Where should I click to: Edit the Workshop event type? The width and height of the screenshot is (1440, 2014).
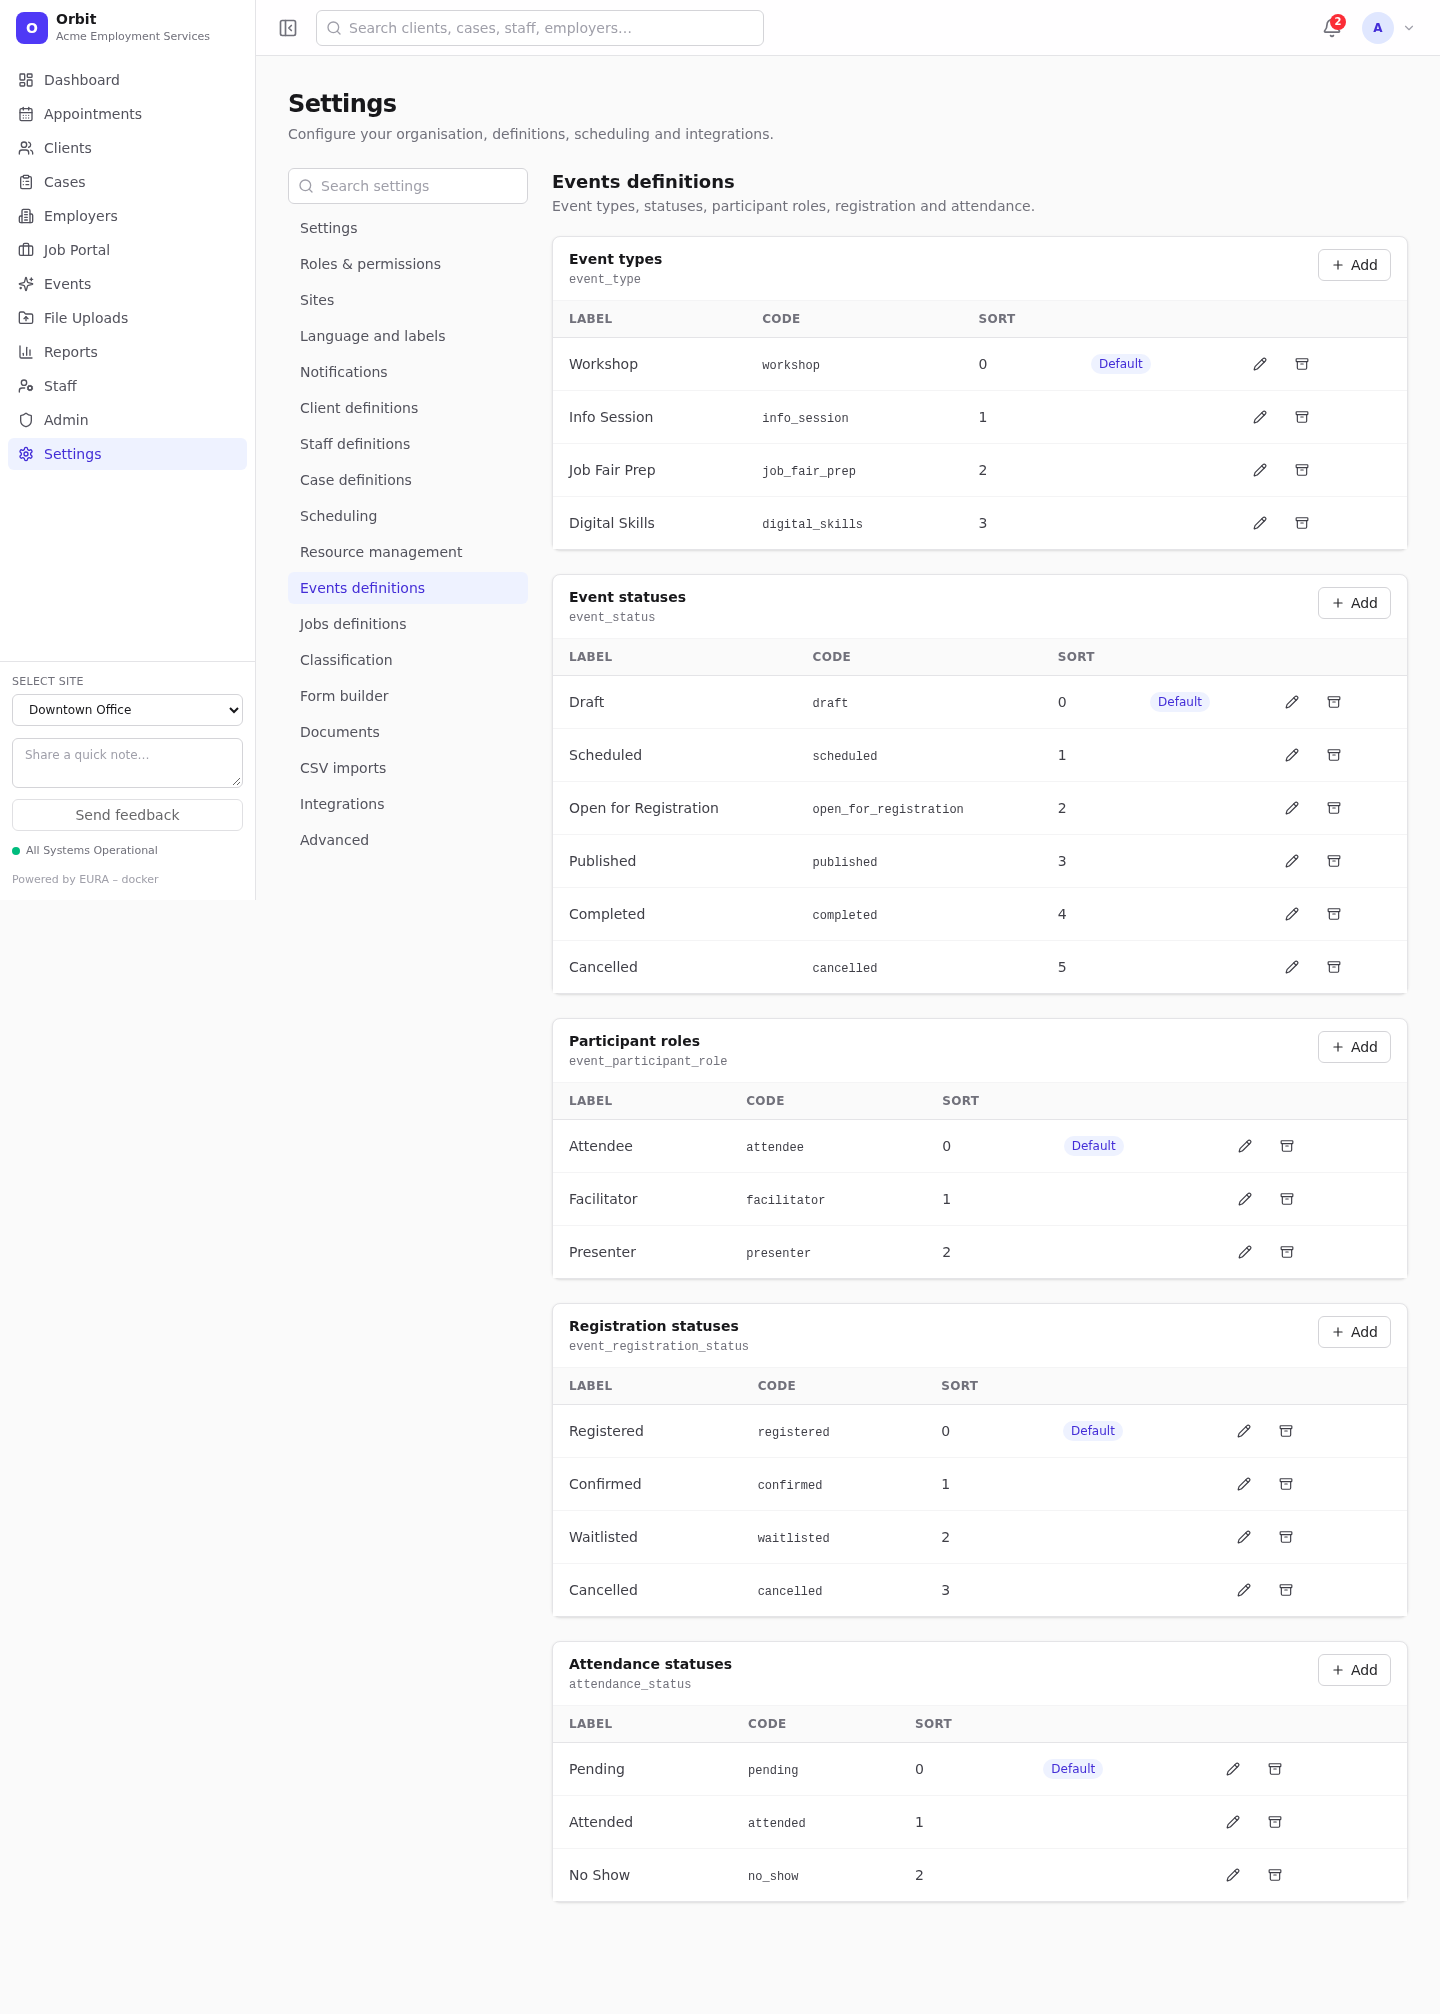(1260, 364)
